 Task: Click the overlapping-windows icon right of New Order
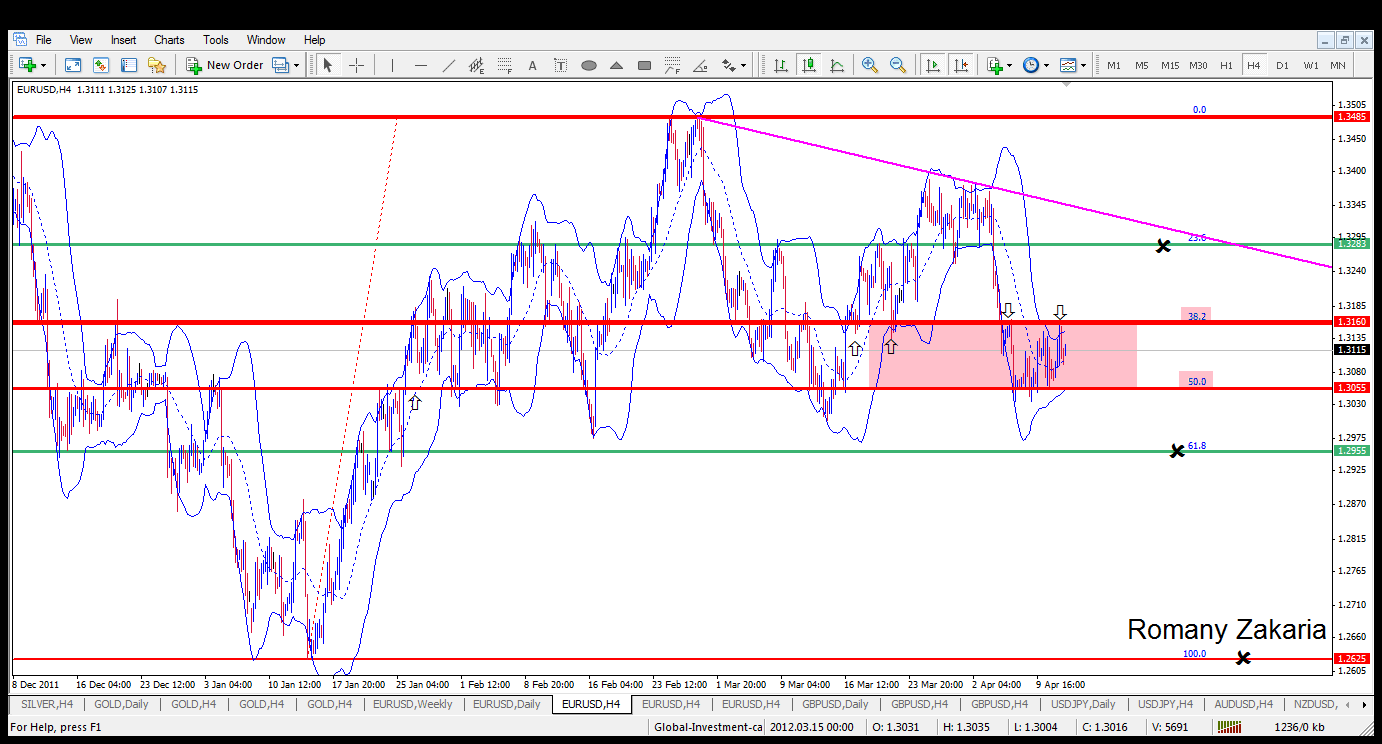pyautogui.click(x=279, y=65)
